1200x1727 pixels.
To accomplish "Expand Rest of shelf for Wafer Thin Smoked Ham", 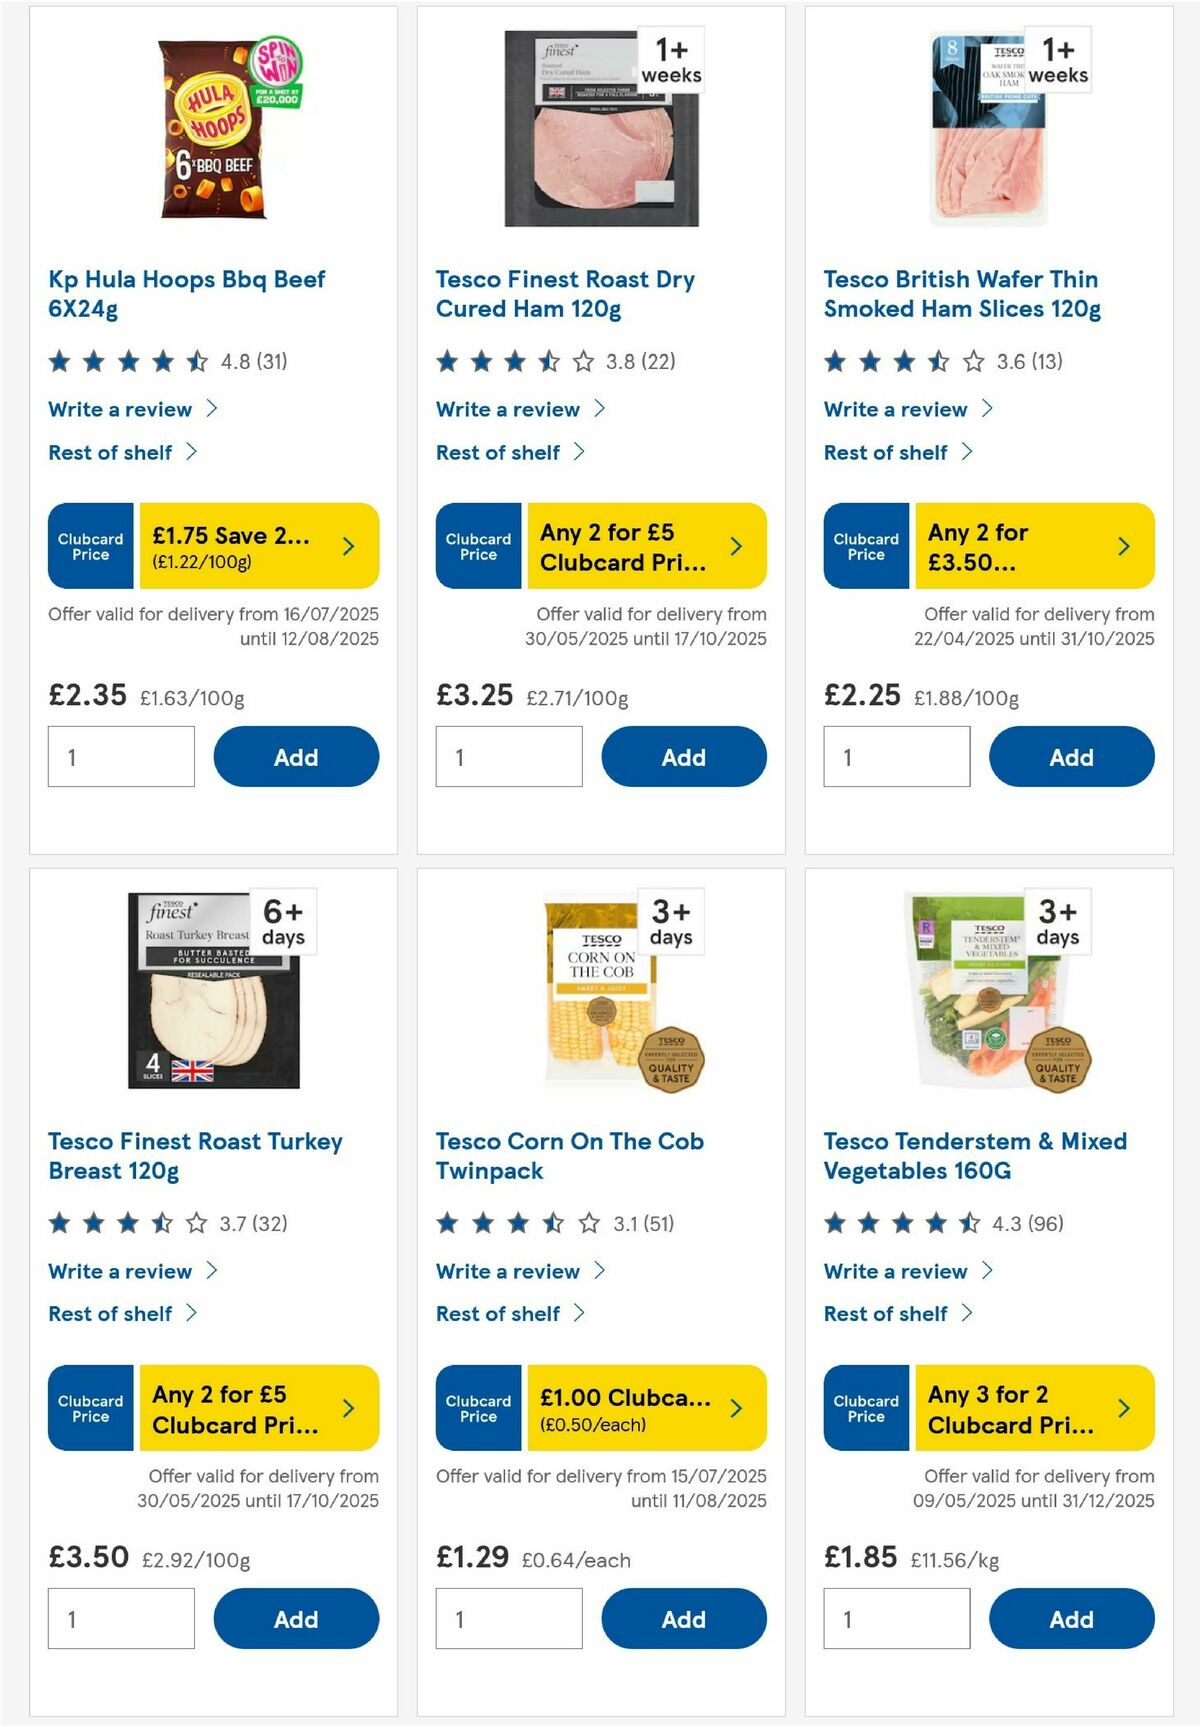I will [886, 452].
